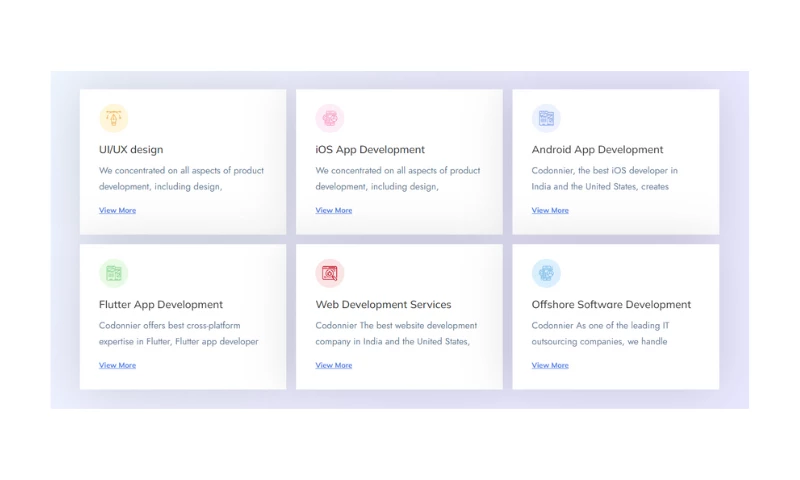Select the UI/UX design heading
This screenshot has height=480, width=800.
coord(131,150)
